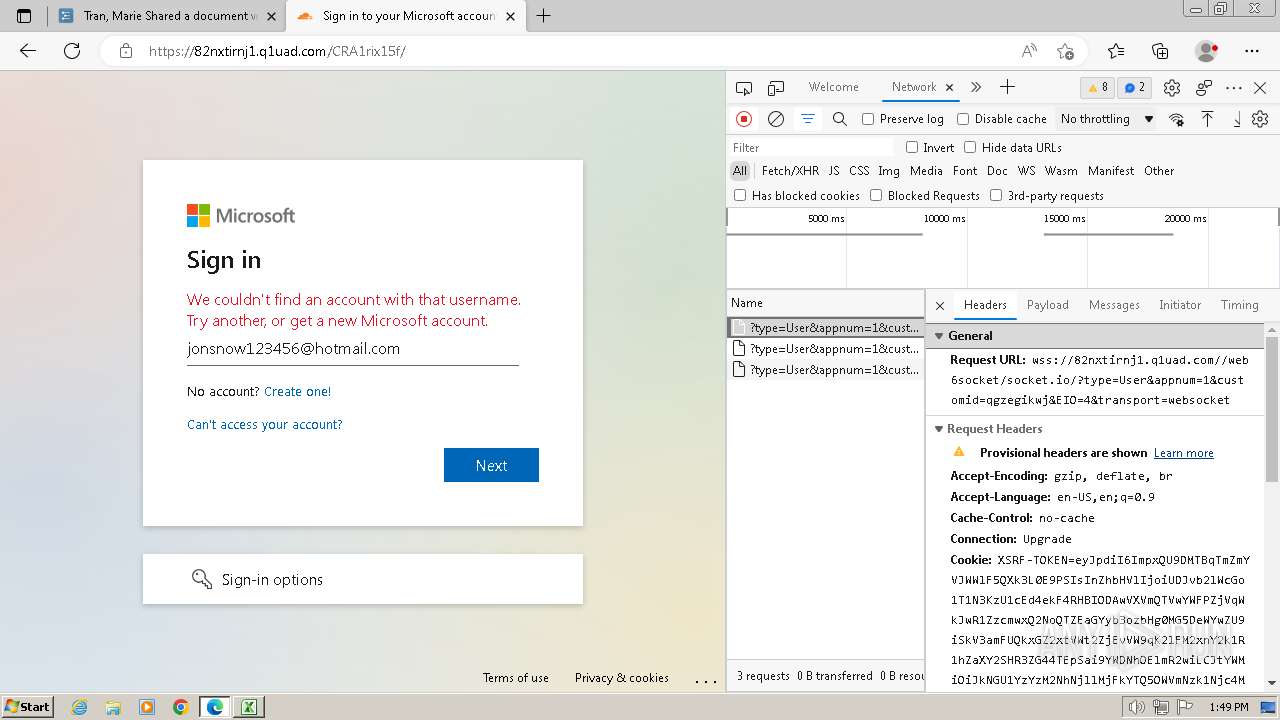Click the site information lock icon
Viewport: 1280px width, 720px height.
[125, 51]
